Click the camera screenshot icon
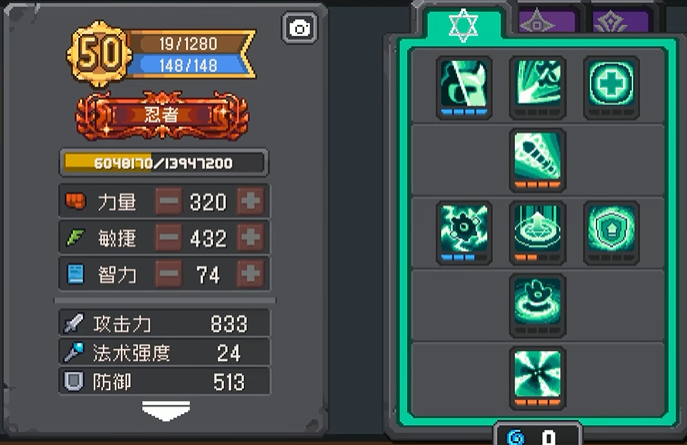The width and height of the screenshot is (687, 445). click(299, 28)
